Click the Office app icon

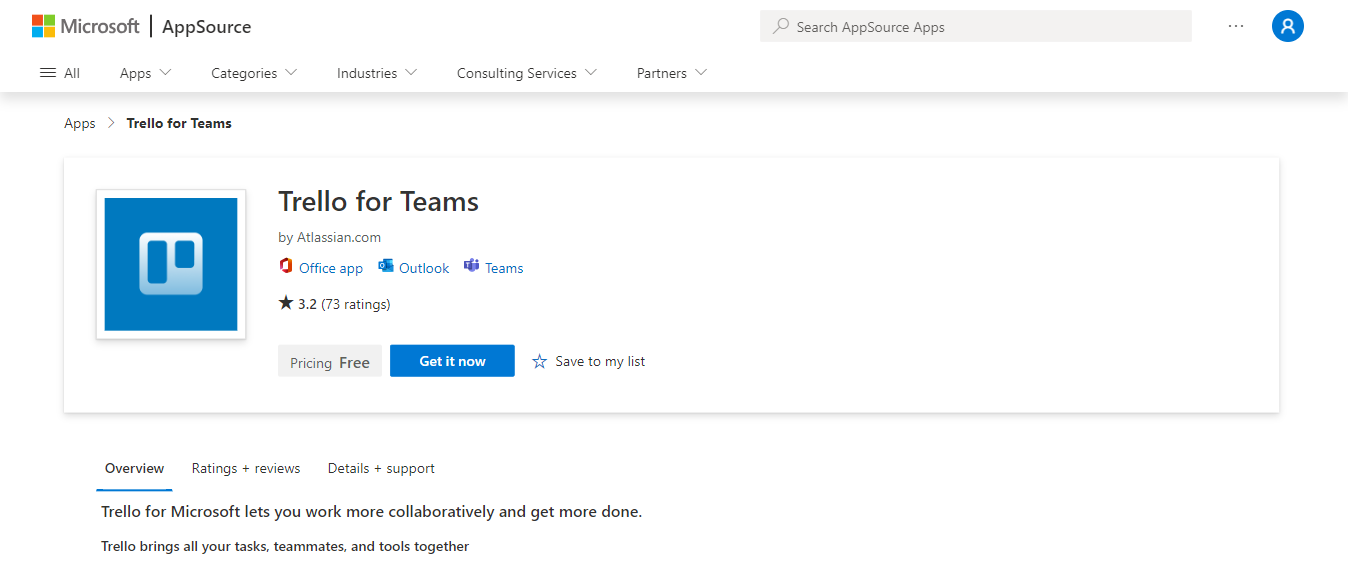286,267
